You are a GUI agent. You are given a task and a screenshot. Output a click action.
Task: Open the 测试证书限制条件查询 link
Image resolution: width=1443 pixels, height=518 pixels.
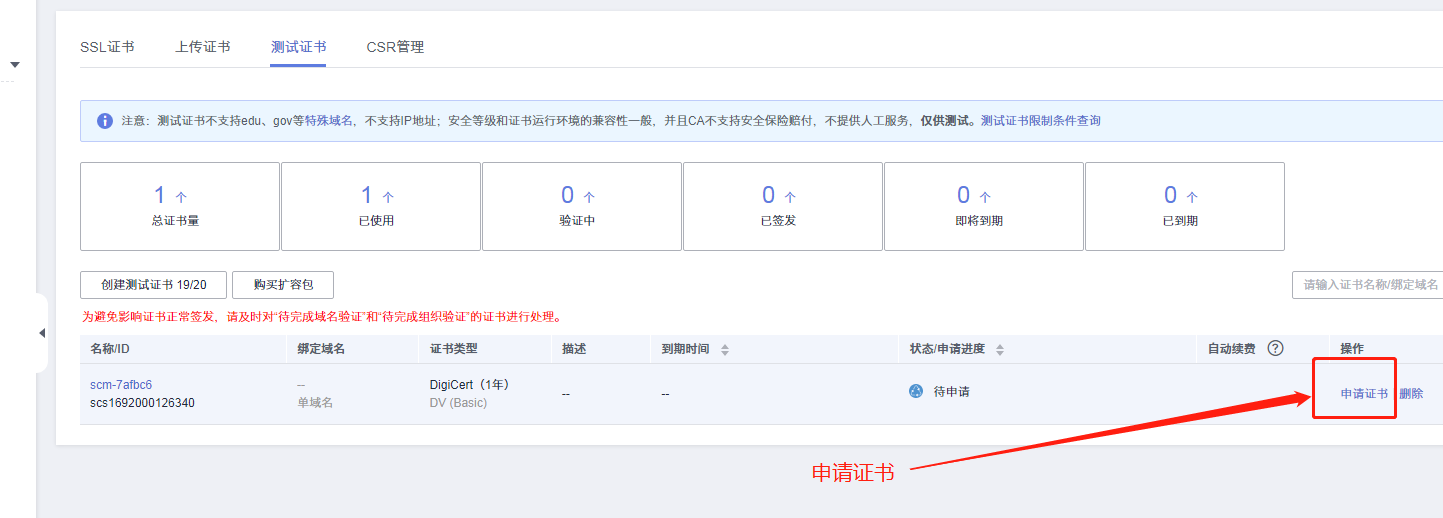coord(1040,121)
